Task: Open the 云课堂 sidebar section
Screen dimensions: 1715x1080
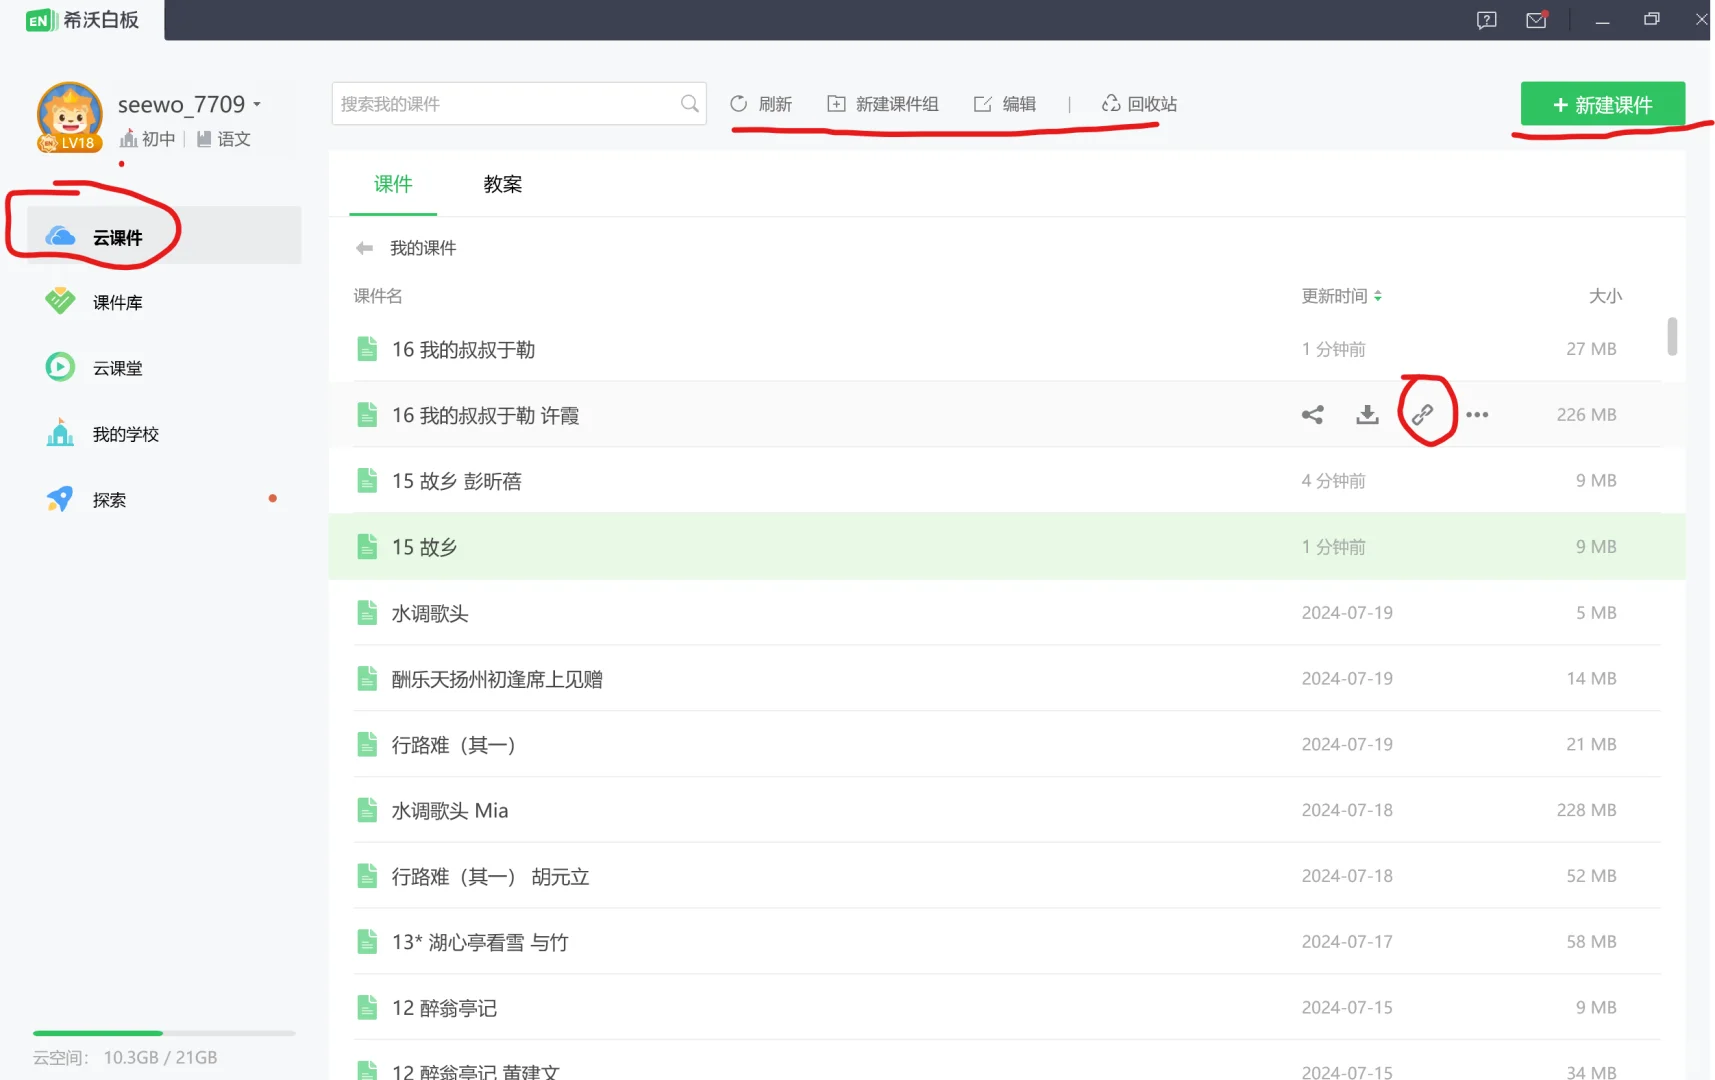Action: (163, 368)
